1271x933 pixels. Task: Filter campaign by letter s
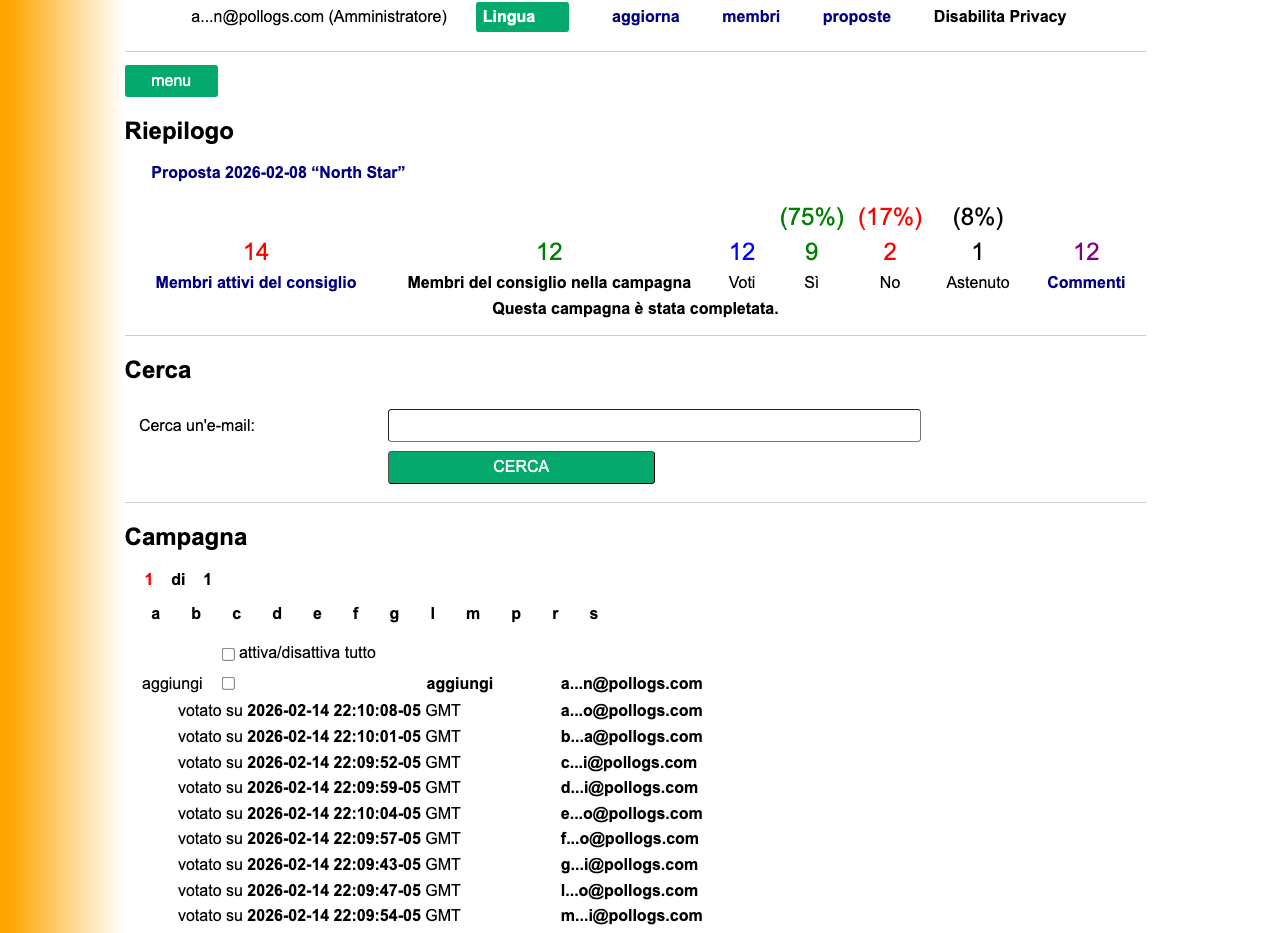click(x=593, y=614)
